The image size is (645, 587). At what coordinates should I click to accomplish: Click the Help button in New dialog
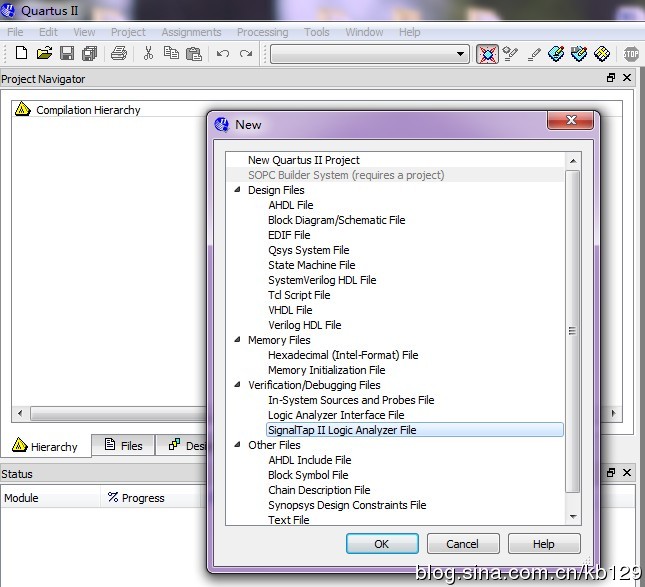click(x=544, y=544)
